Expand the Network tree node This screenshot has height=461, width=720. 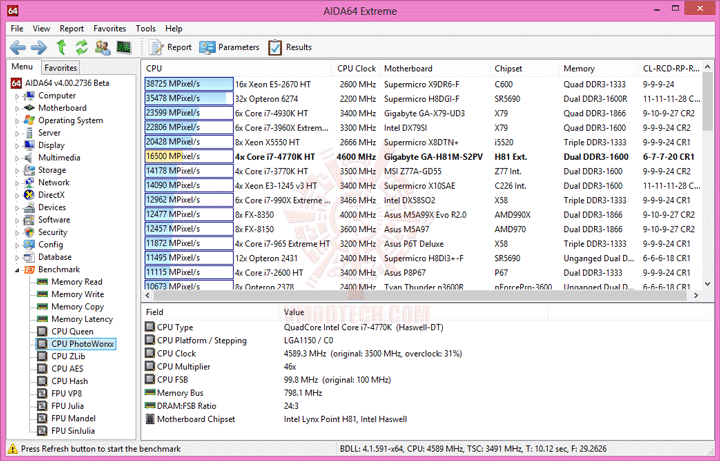[x=17, y=183]
